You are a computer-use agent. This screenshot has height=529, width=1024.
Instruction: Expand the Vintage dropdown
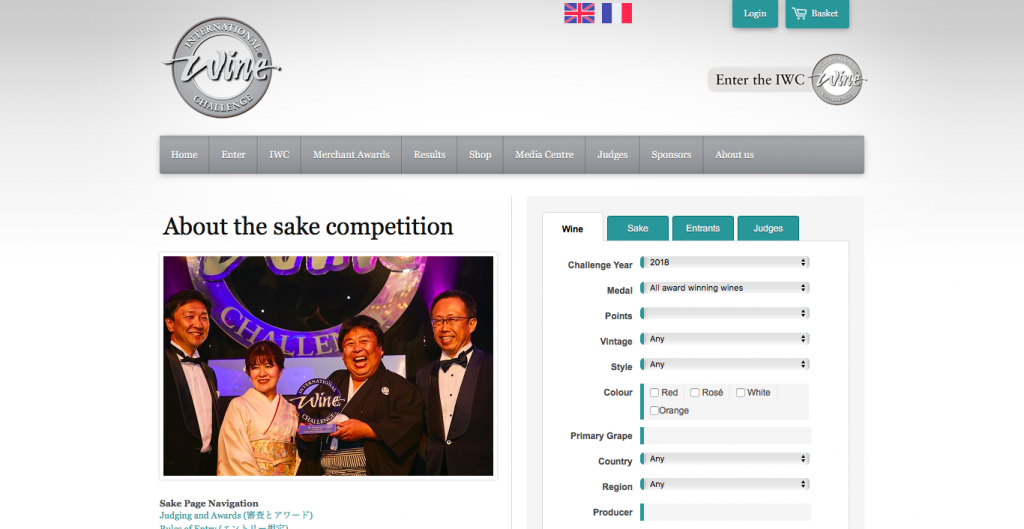726,339
